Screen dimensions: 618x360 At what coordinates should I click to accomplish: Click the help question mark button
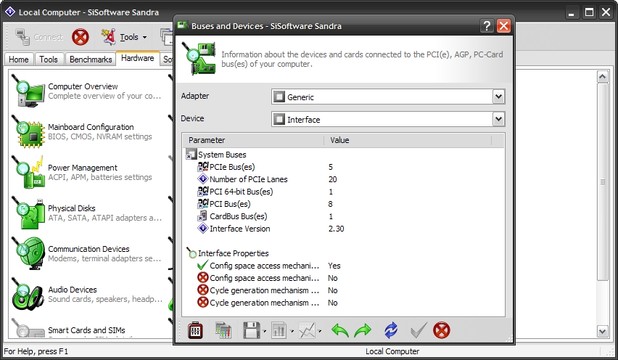tap(487, 26)
